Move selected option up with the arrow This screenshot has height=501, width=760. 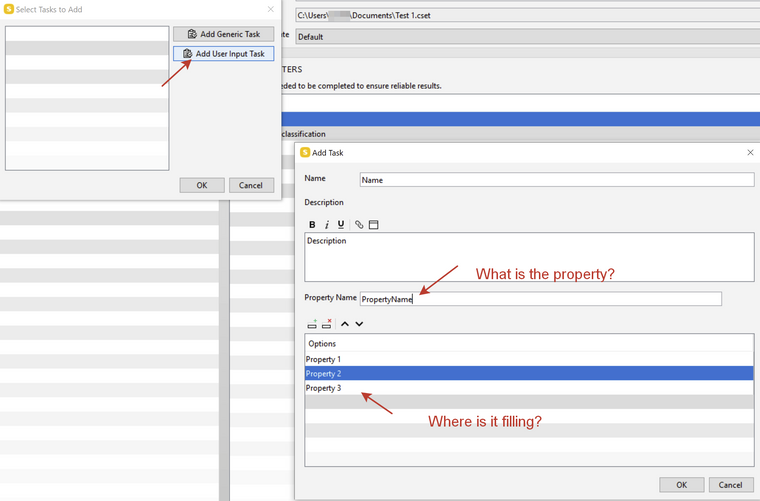pos(345,324)
